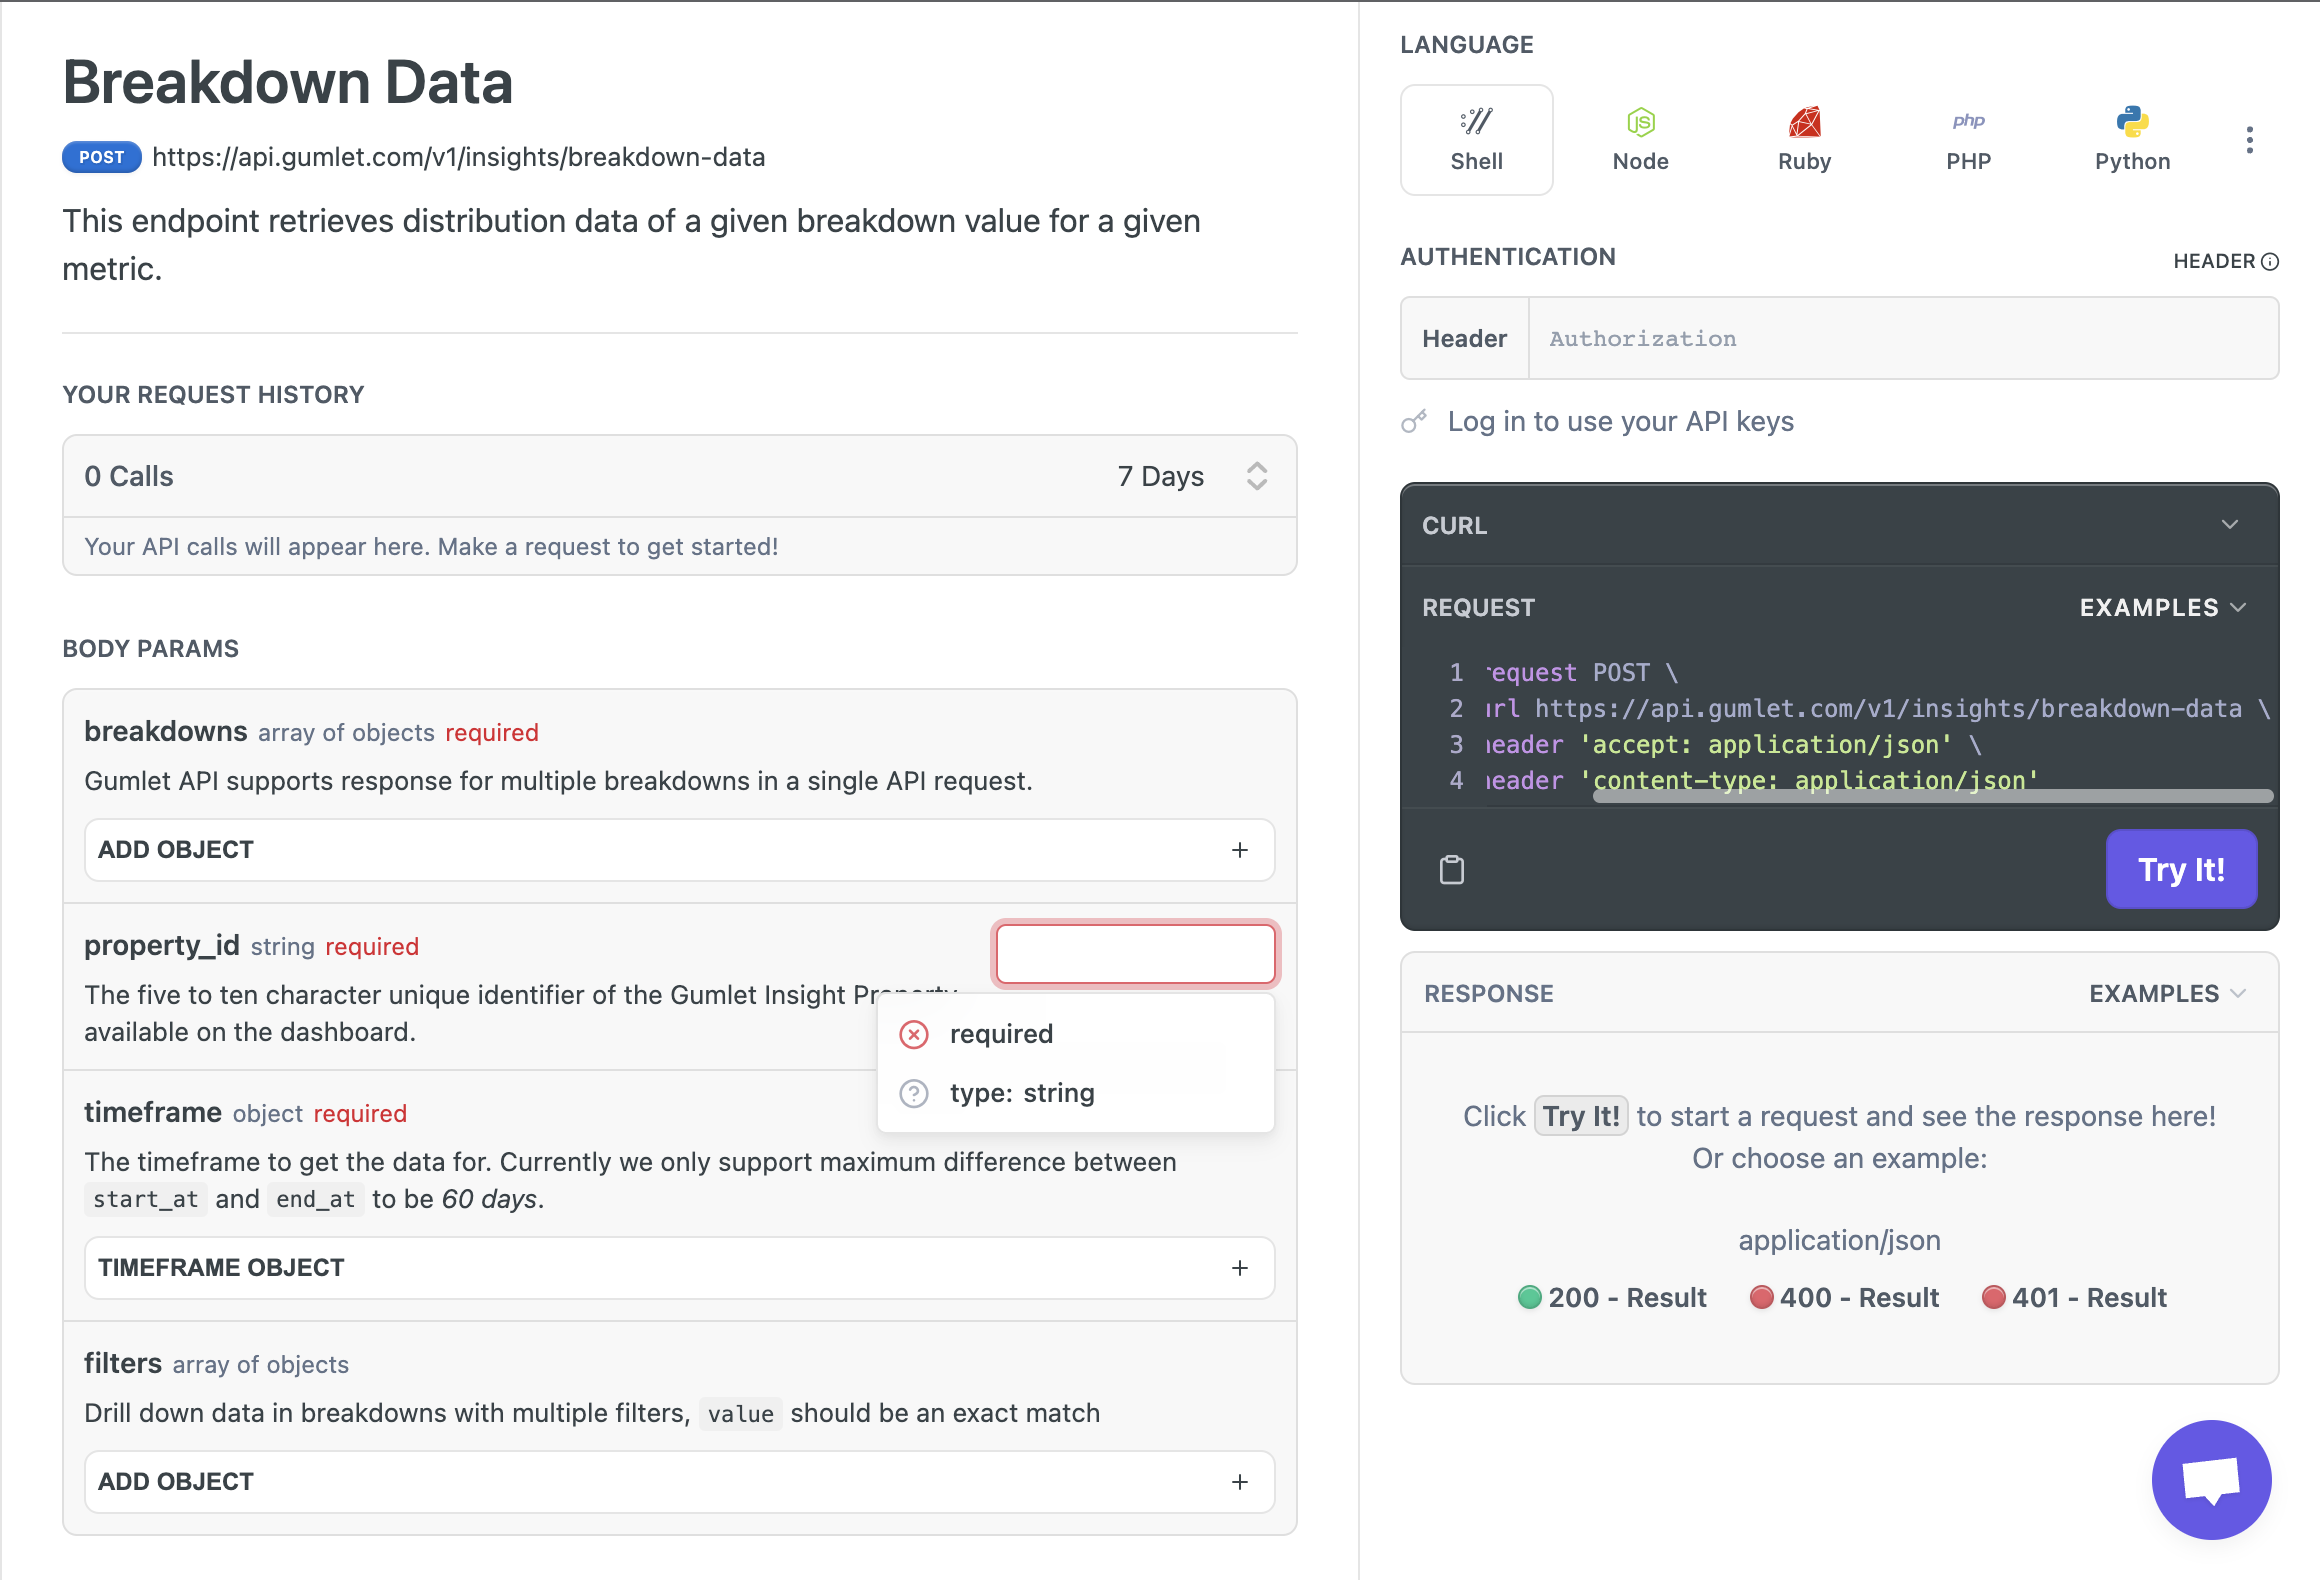
Task: Click the plus icon in the breakdowns row
Action: [1240, 849]
